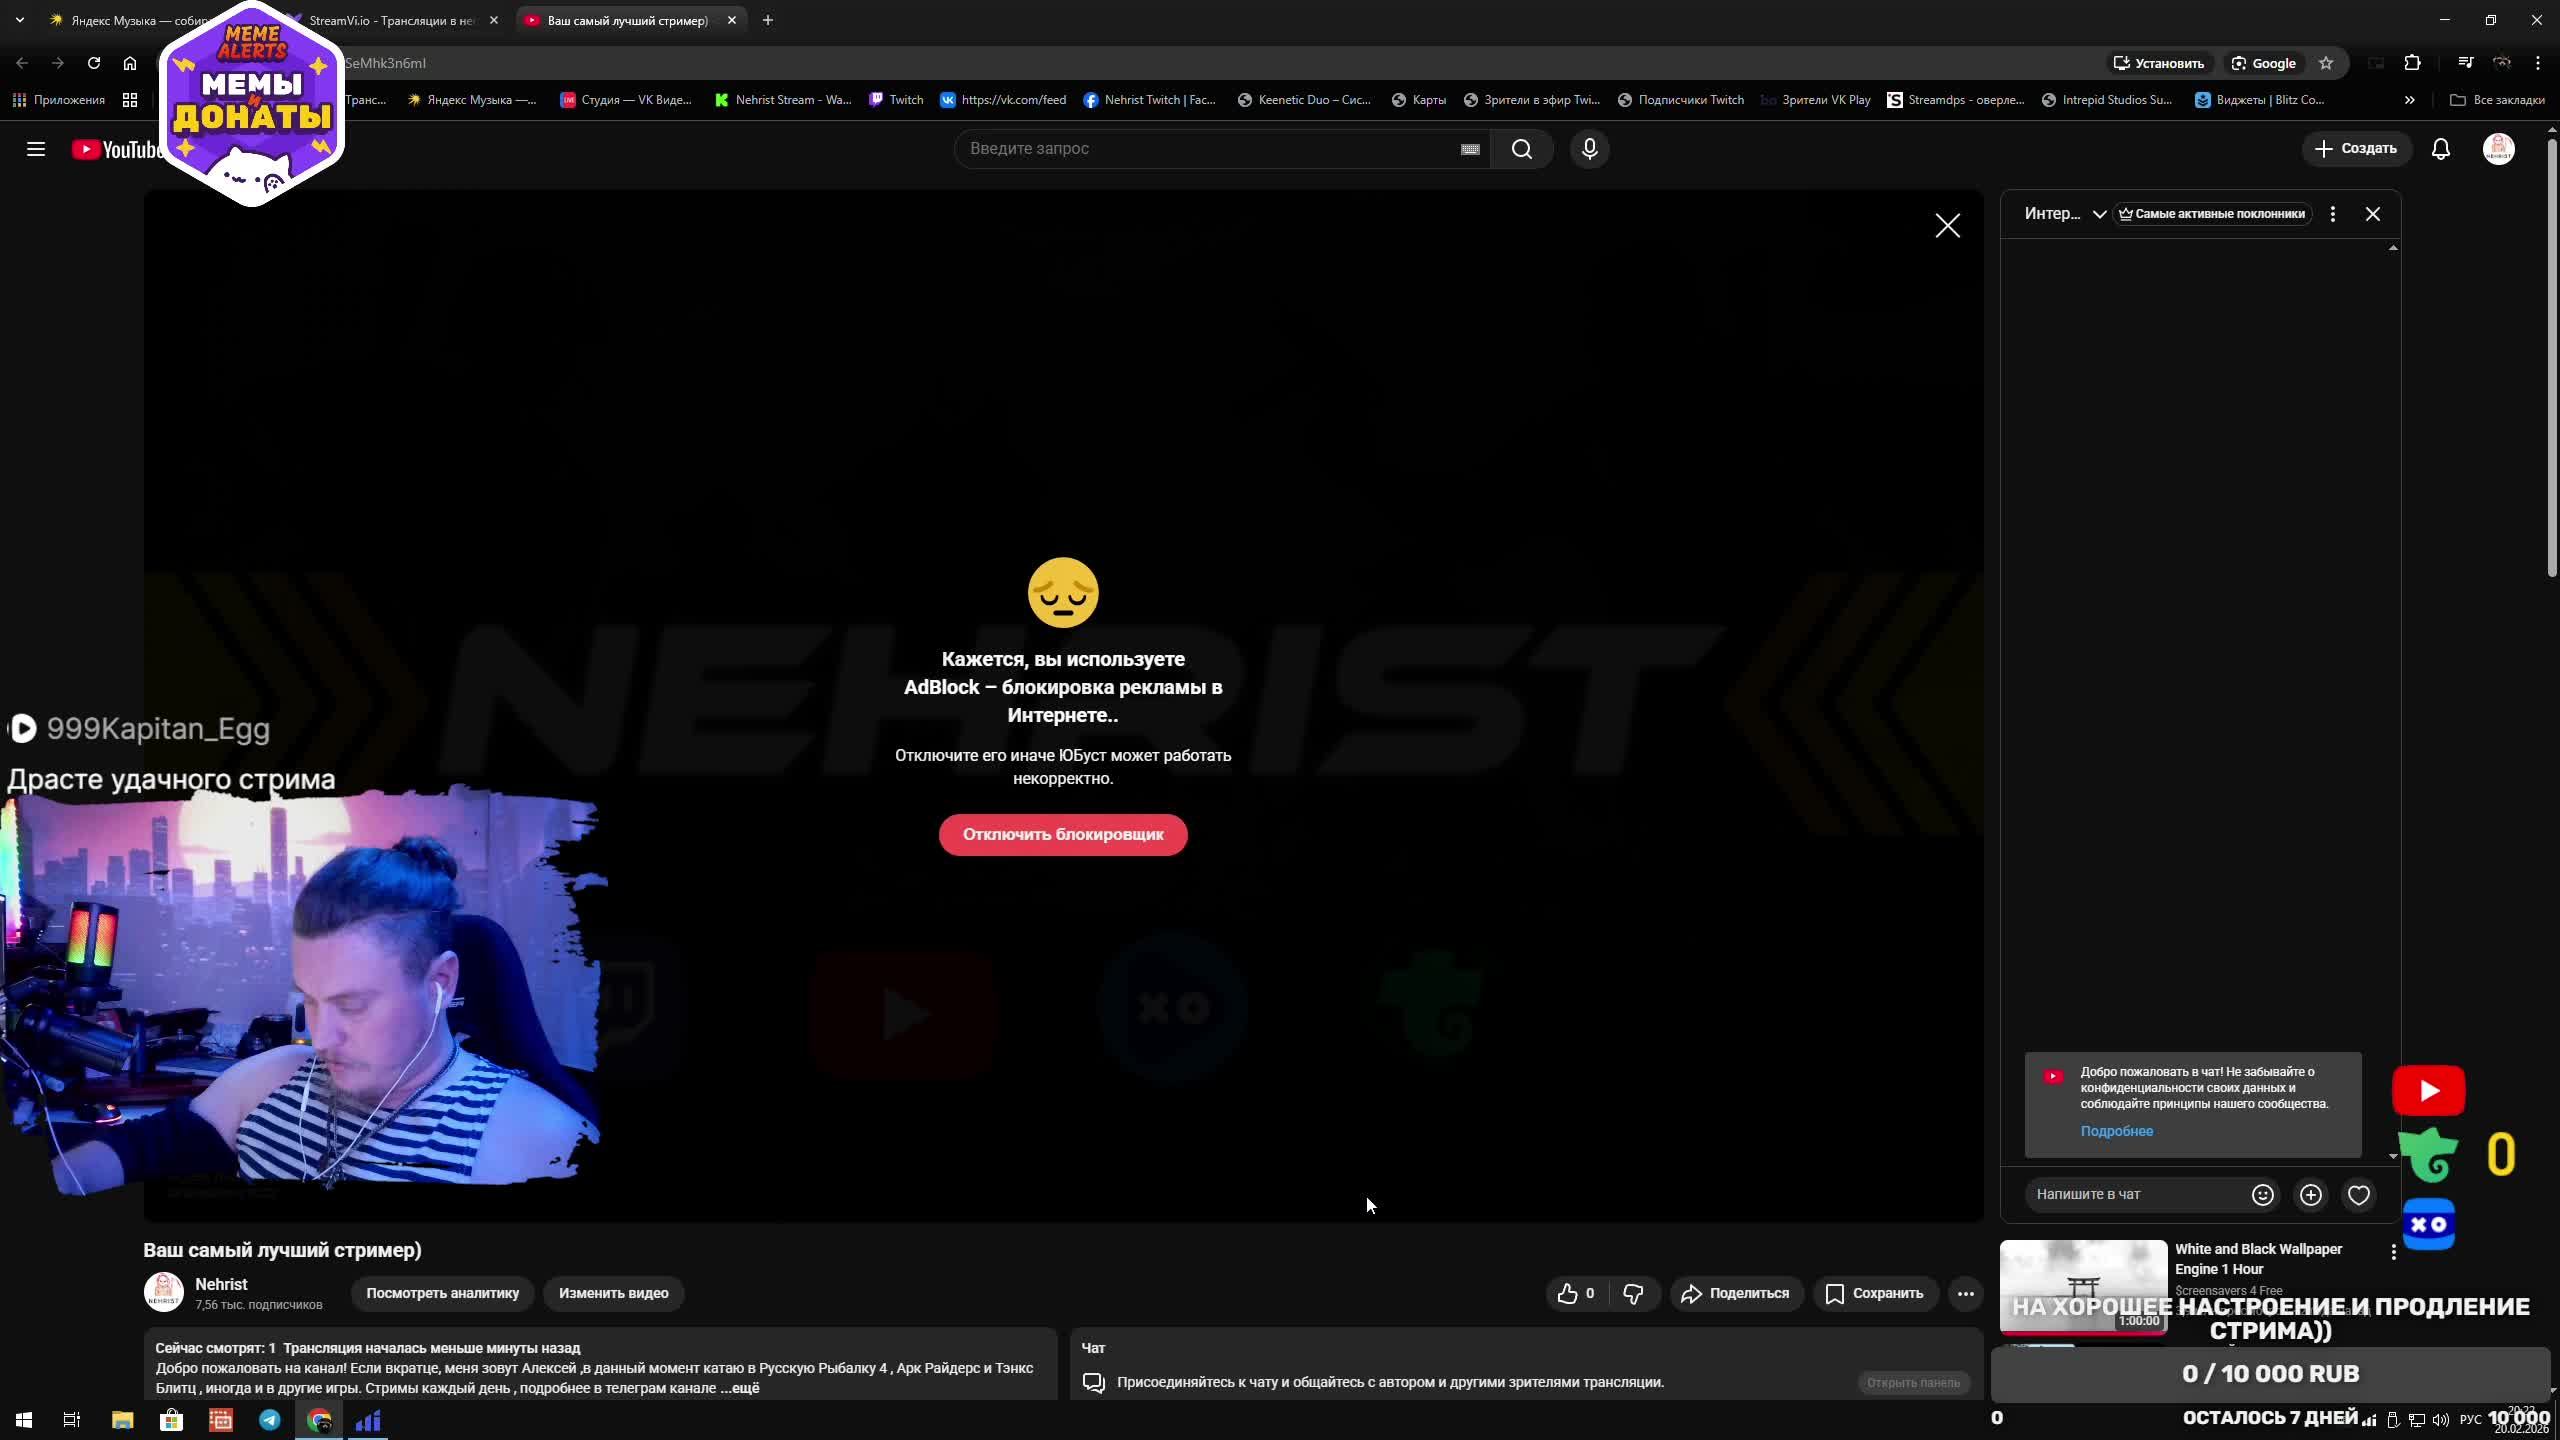Click the search magnifier button

pos(1521,149)
